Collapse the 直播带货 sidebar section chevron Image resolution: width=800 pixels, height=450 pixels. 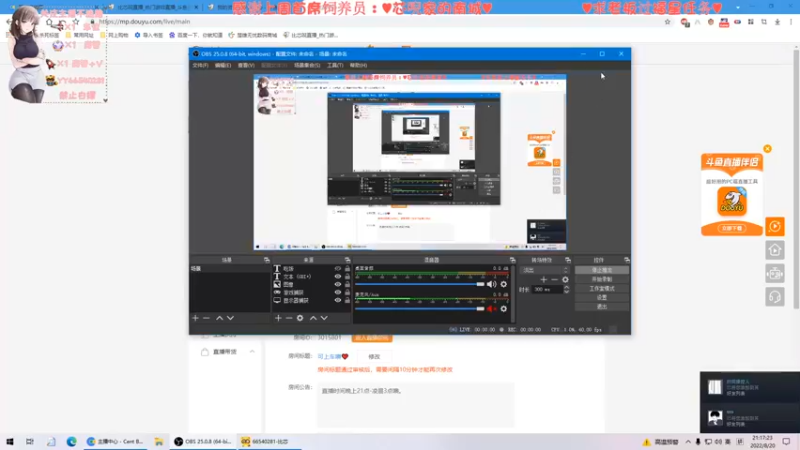tap(252, 352)
